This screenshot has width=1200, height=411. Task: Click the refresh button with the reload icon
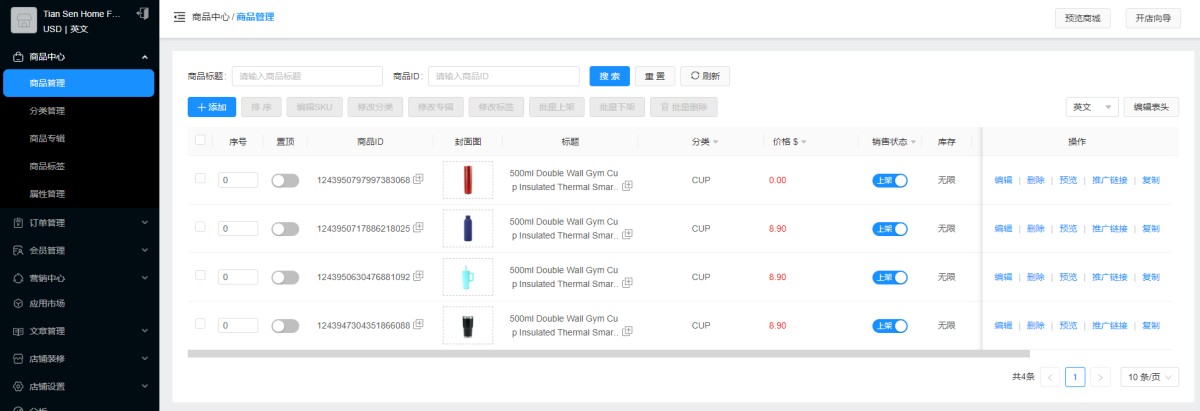coord(705,76)
